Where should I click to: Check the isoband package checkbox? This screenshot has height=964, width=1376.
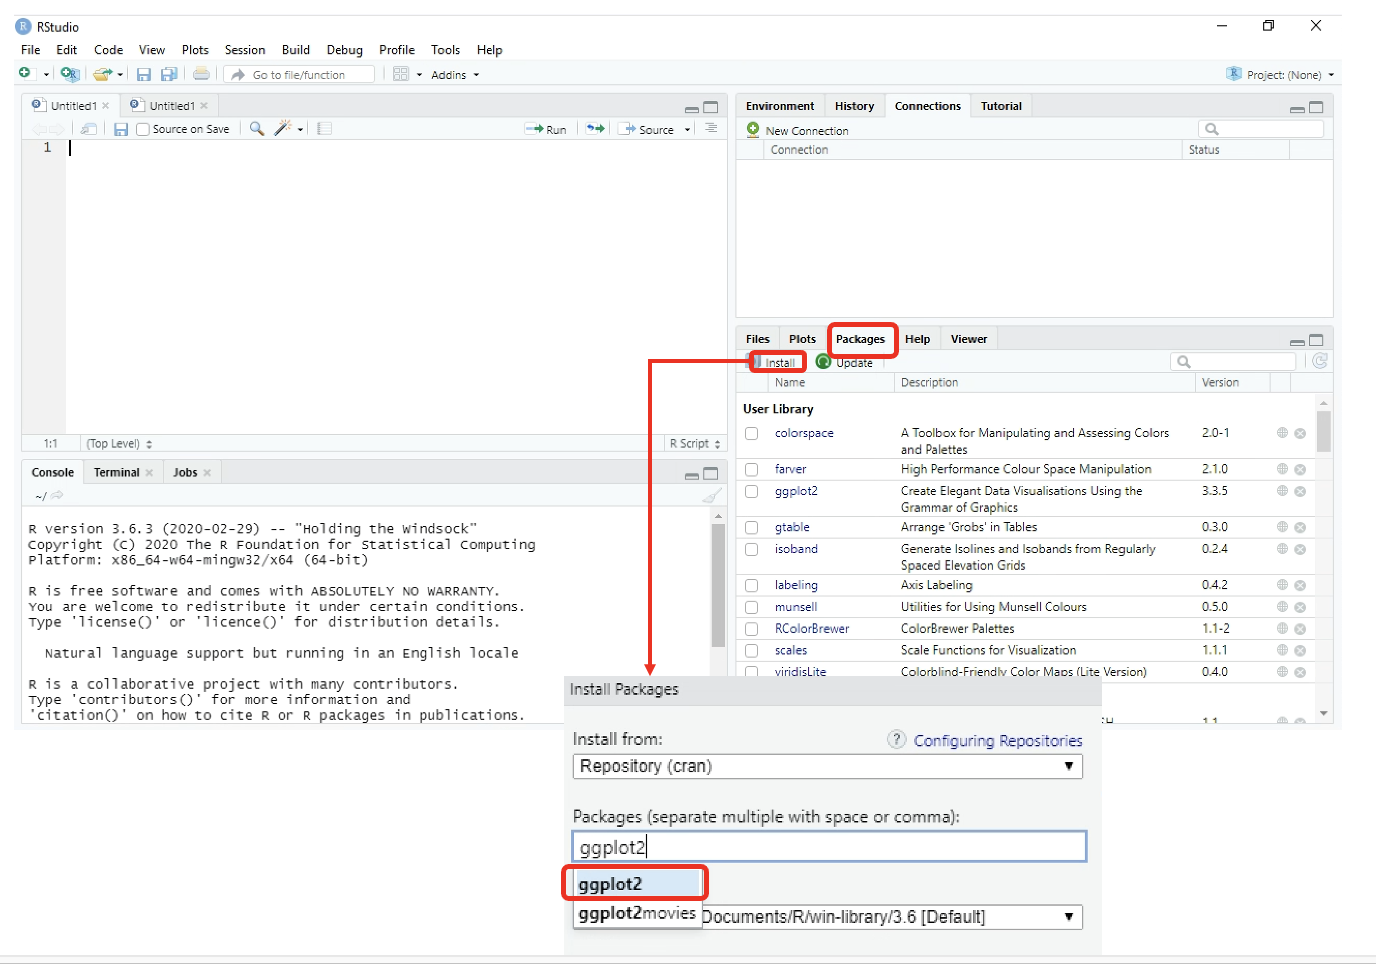[x=752, y=549]
